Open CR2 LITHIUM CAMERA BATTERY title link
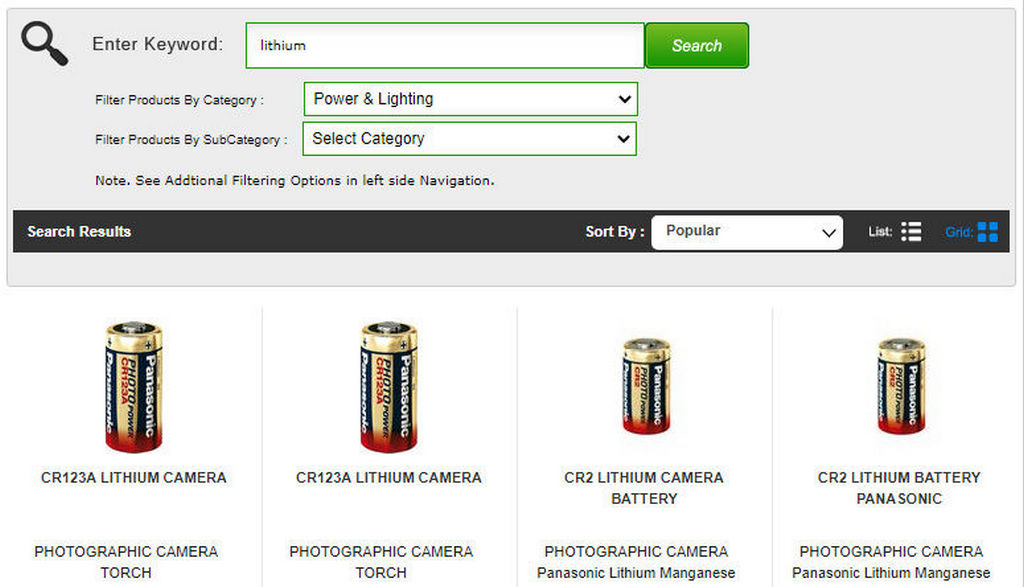The width and height of the screenshot is (1024, 587). [x=644, y=488]
